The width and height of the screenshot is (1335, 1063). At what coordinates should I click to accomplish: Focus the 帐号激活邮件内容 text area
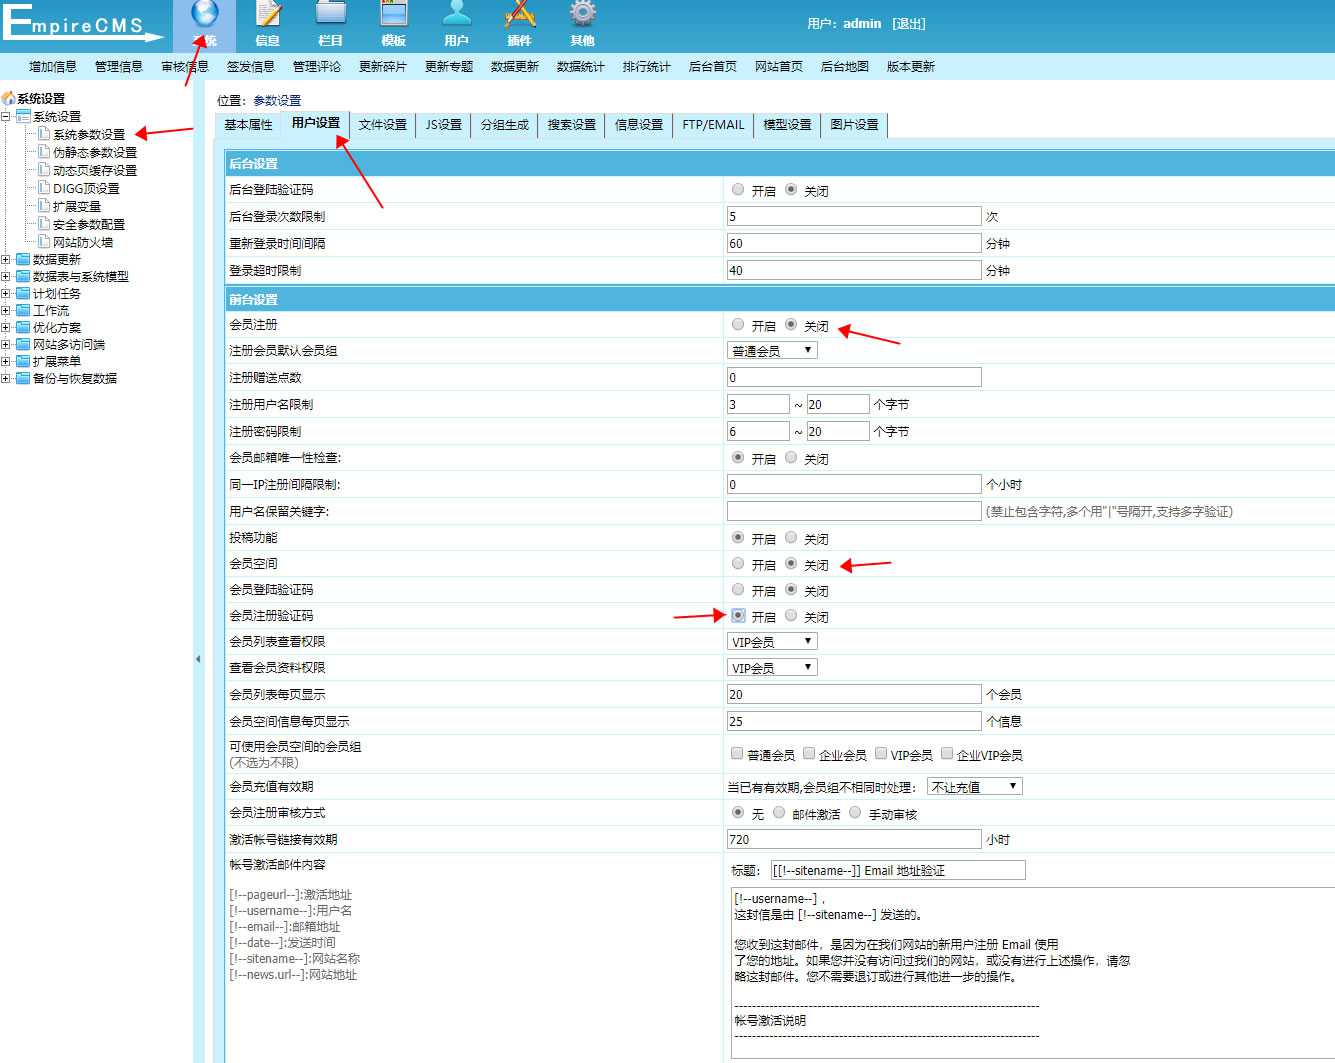pos(1033,972)
